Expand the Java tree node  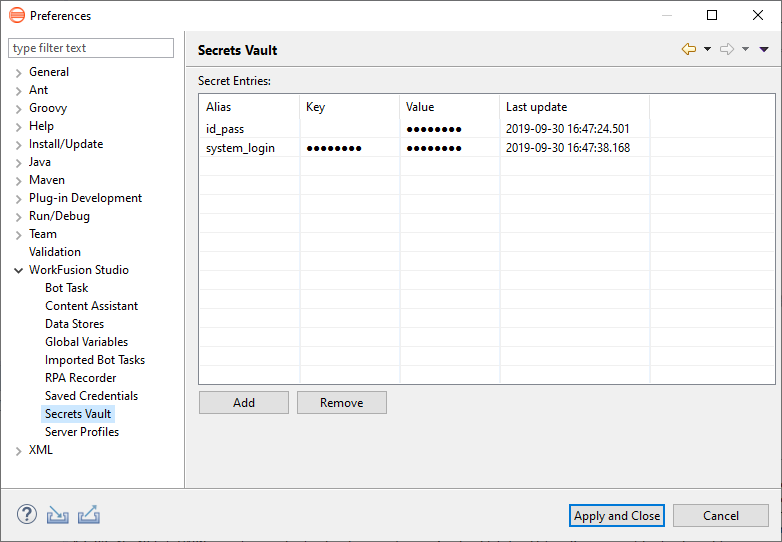pyautogui.click(x=18, y=163)
